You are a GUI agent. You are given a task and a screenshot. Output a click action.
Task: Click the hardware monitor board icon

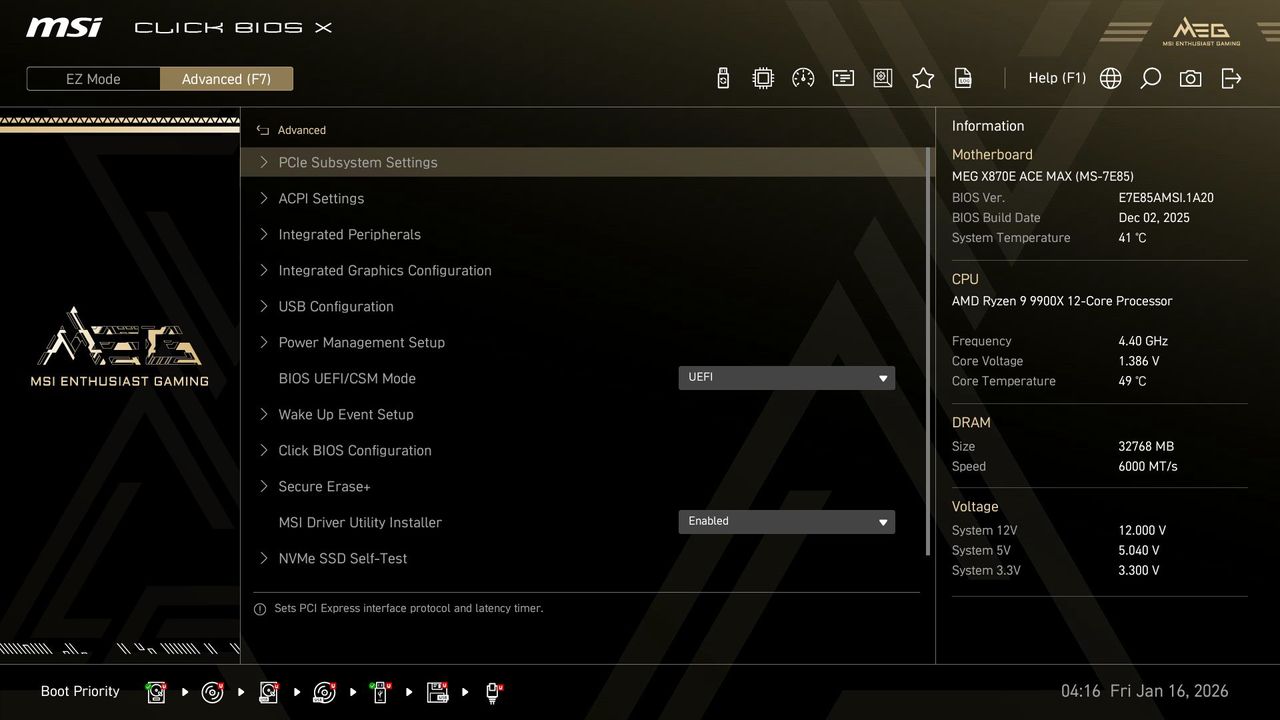pos(883,78)
